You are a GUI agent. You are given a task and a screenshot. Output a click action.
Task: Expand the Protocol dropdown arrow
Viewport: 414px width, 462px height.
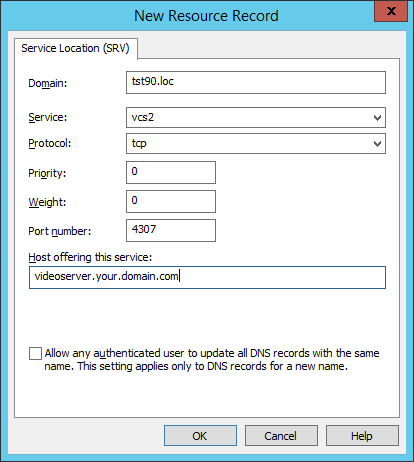coord(377,144)
